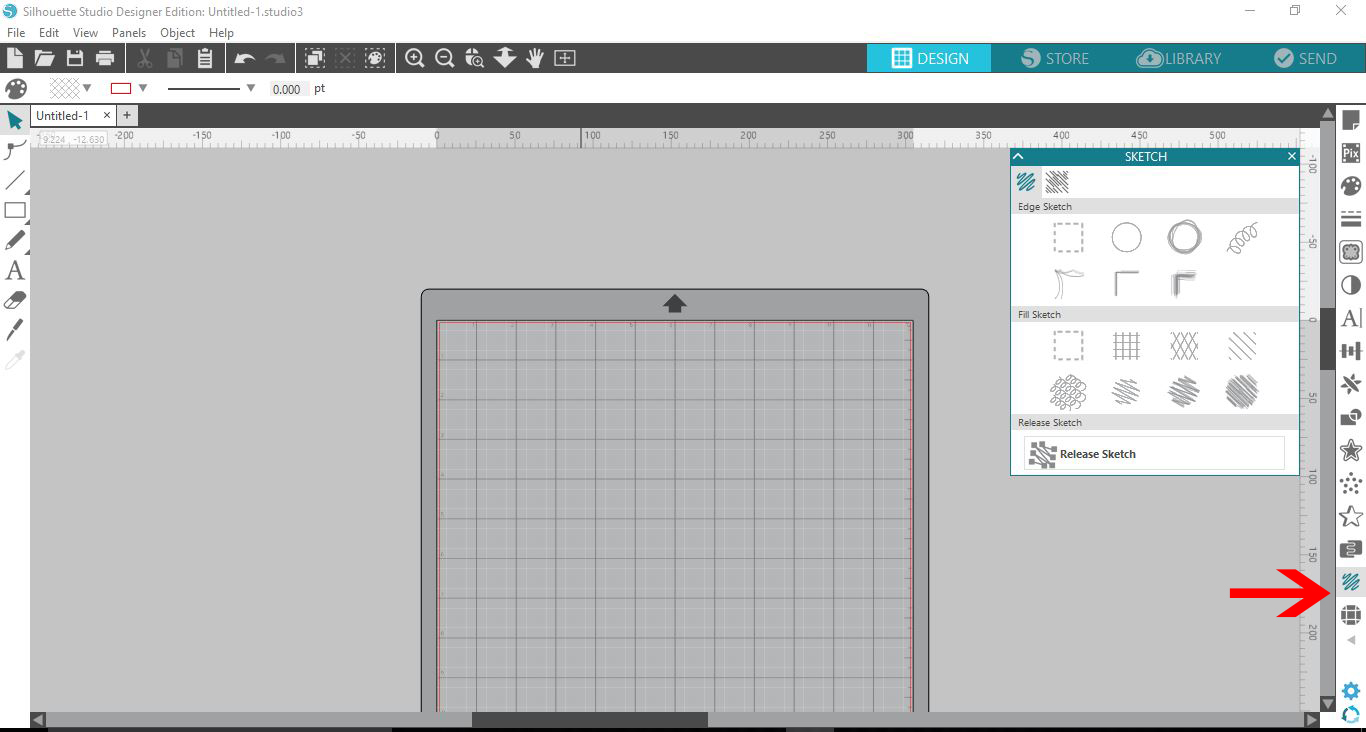Select the Line drawing tool
Screen dimensions: 1366x732
tap(15, 180)
